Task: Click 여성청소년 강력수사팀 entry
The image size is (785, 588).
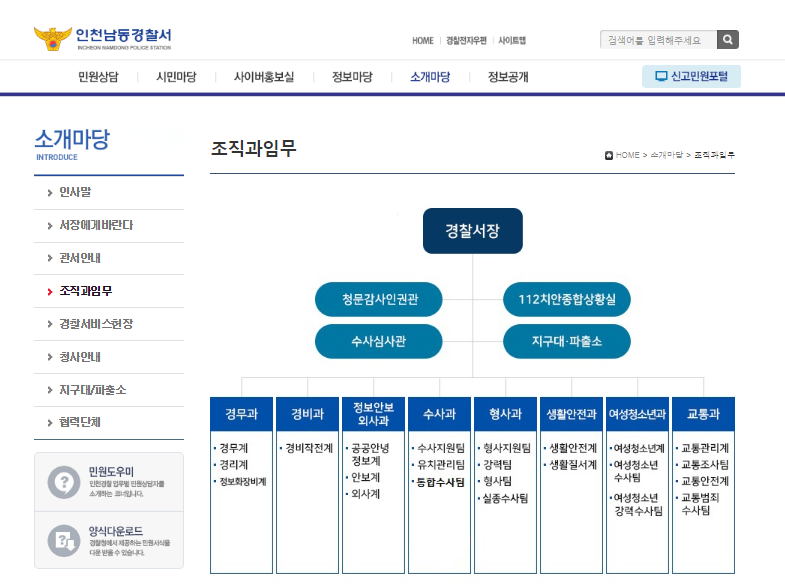Action: pos(638,504)
